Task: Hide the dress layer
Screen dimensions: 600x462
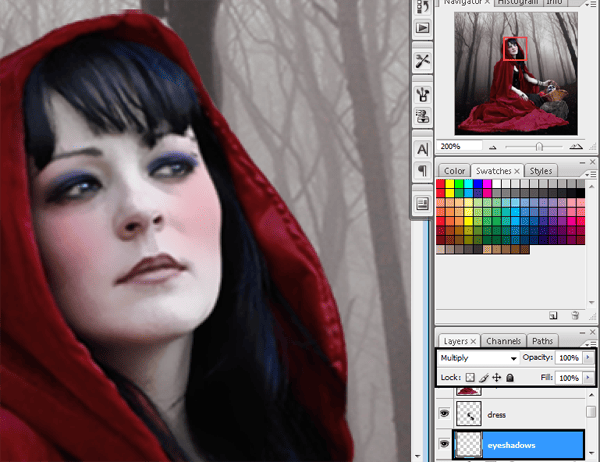Action: pyautogui.click(x=445, y=411)
